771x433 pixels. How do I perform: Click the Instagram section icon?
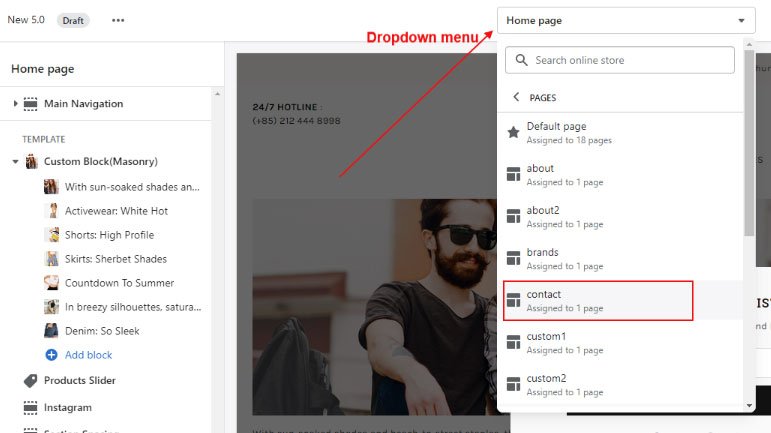30,408
